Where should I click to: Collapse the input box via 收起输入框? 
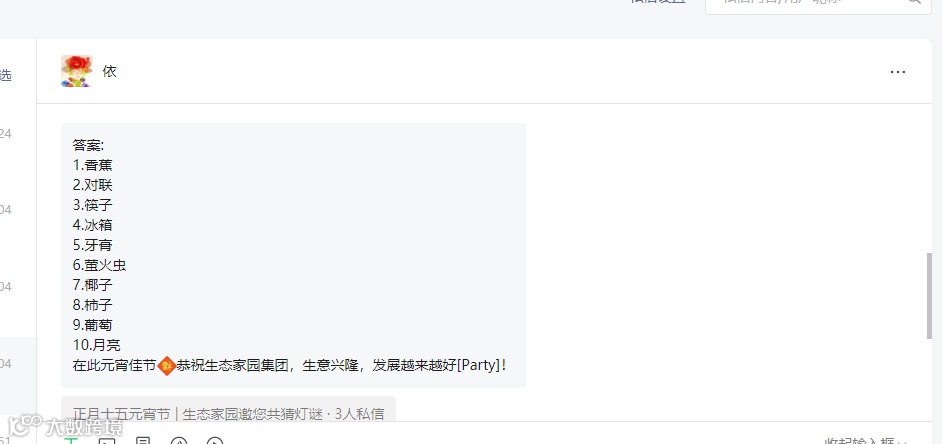tap(865, 441)
